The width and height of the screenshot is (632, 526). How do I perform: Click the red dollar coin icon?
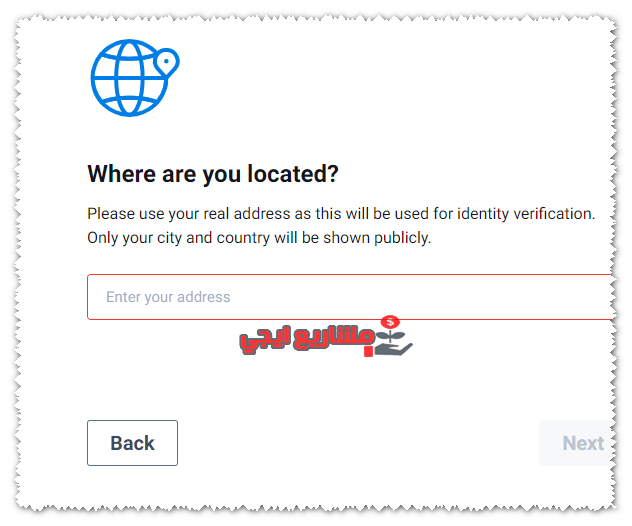click(x=390, y=322)
